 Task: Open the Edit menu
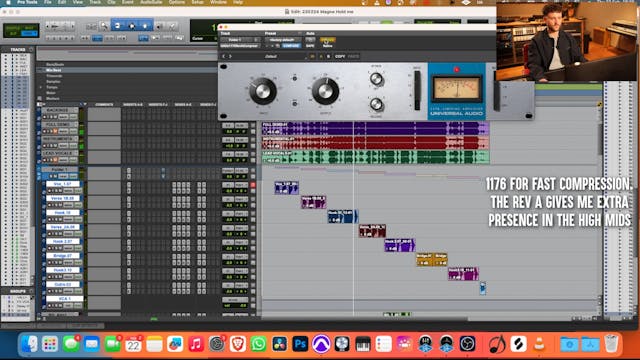[x=62, y=2]
